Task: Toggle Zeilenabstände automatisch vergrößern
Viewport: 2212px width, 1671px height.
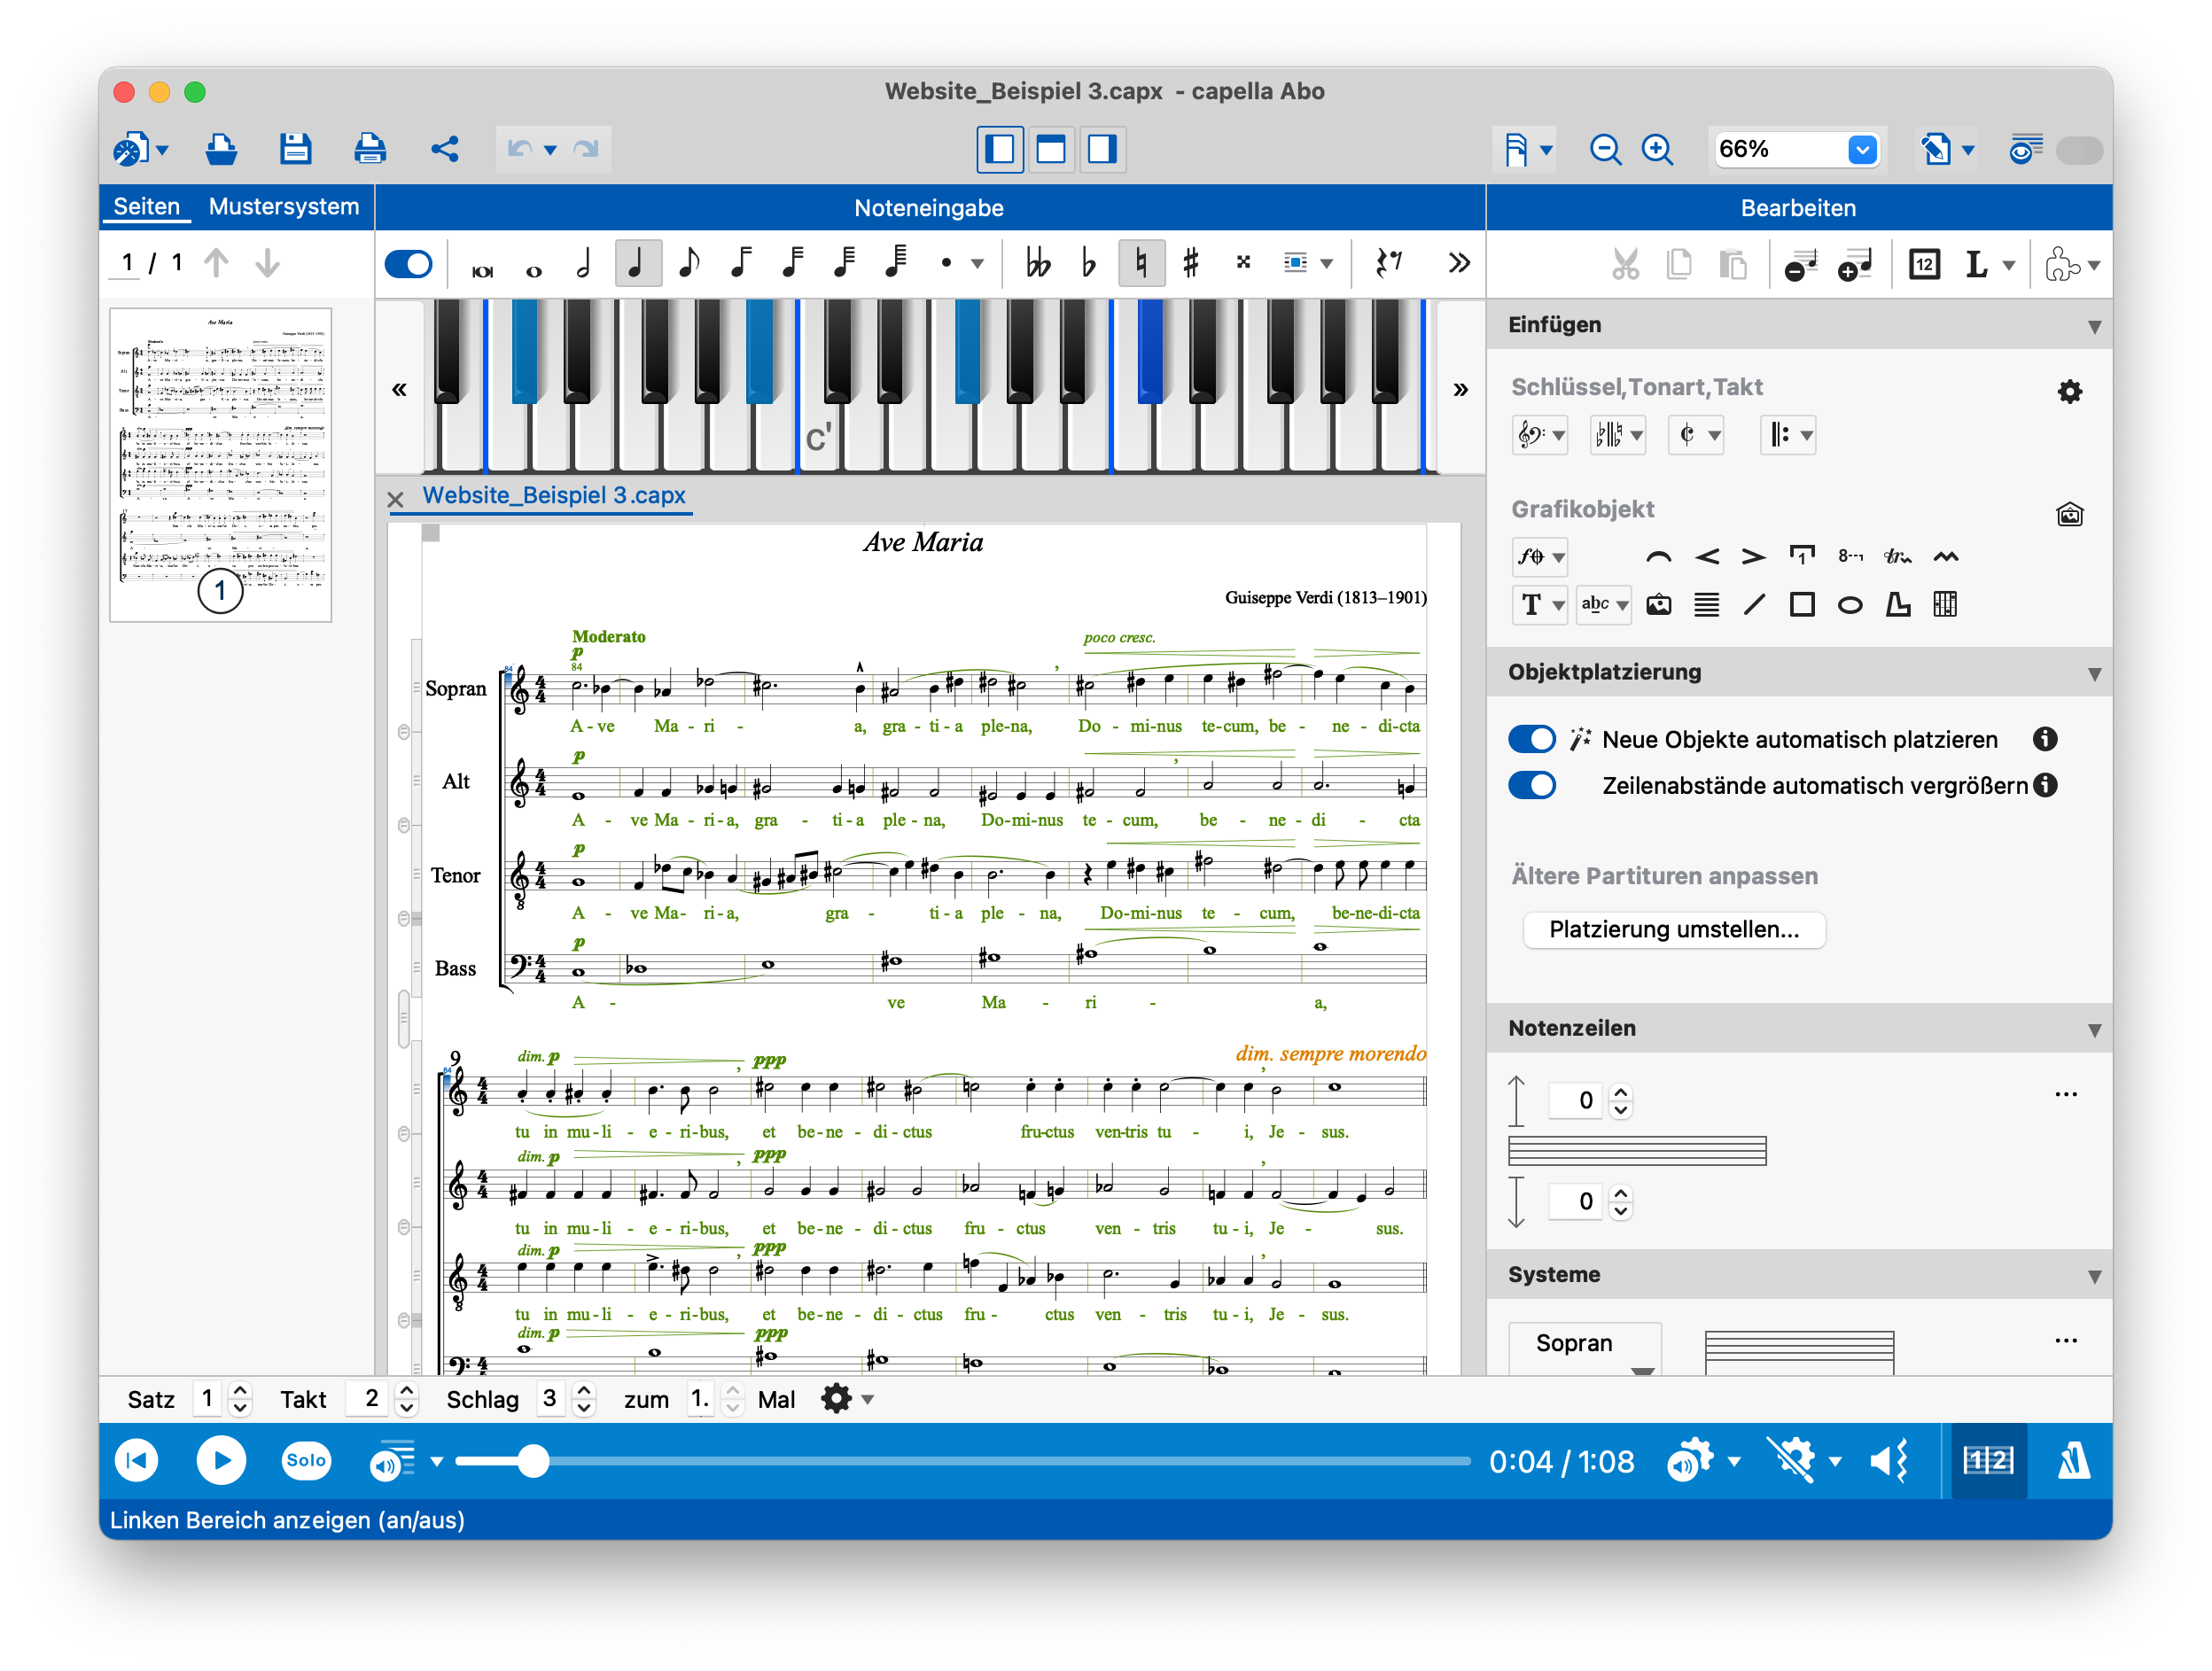Action: point(1531,785)
